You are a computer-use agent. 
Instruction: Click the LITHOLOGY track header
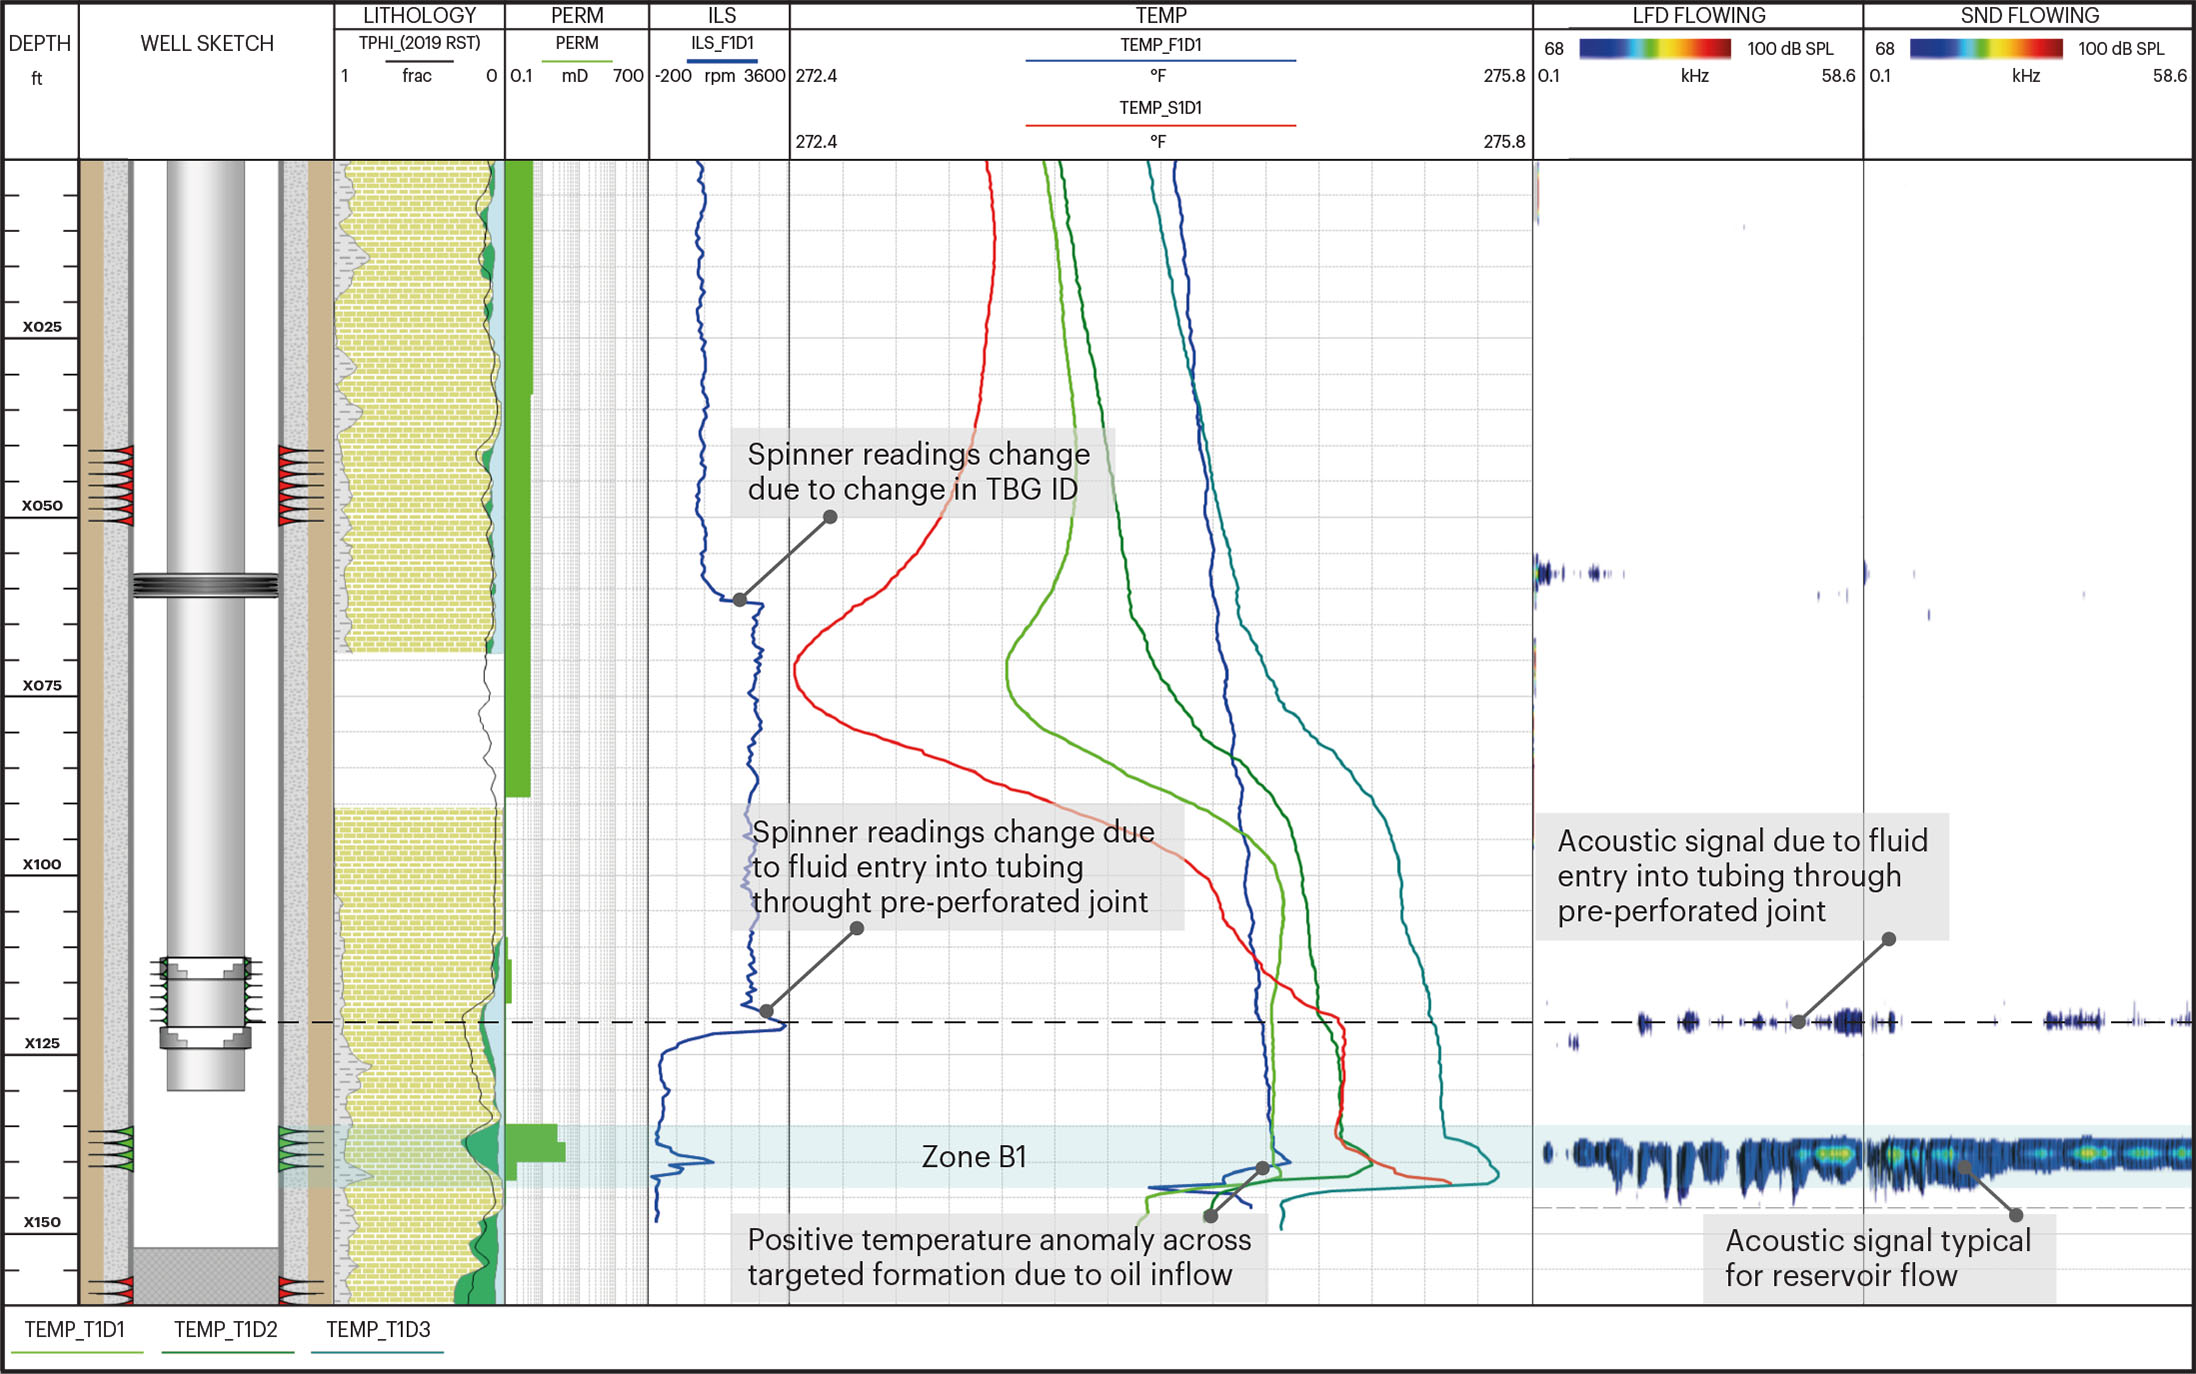419,15
